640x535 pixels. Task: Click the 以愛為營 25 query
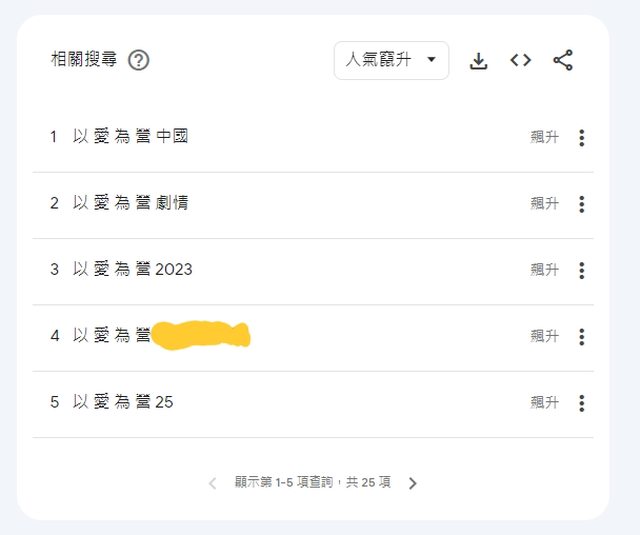(x=122, y=402)
